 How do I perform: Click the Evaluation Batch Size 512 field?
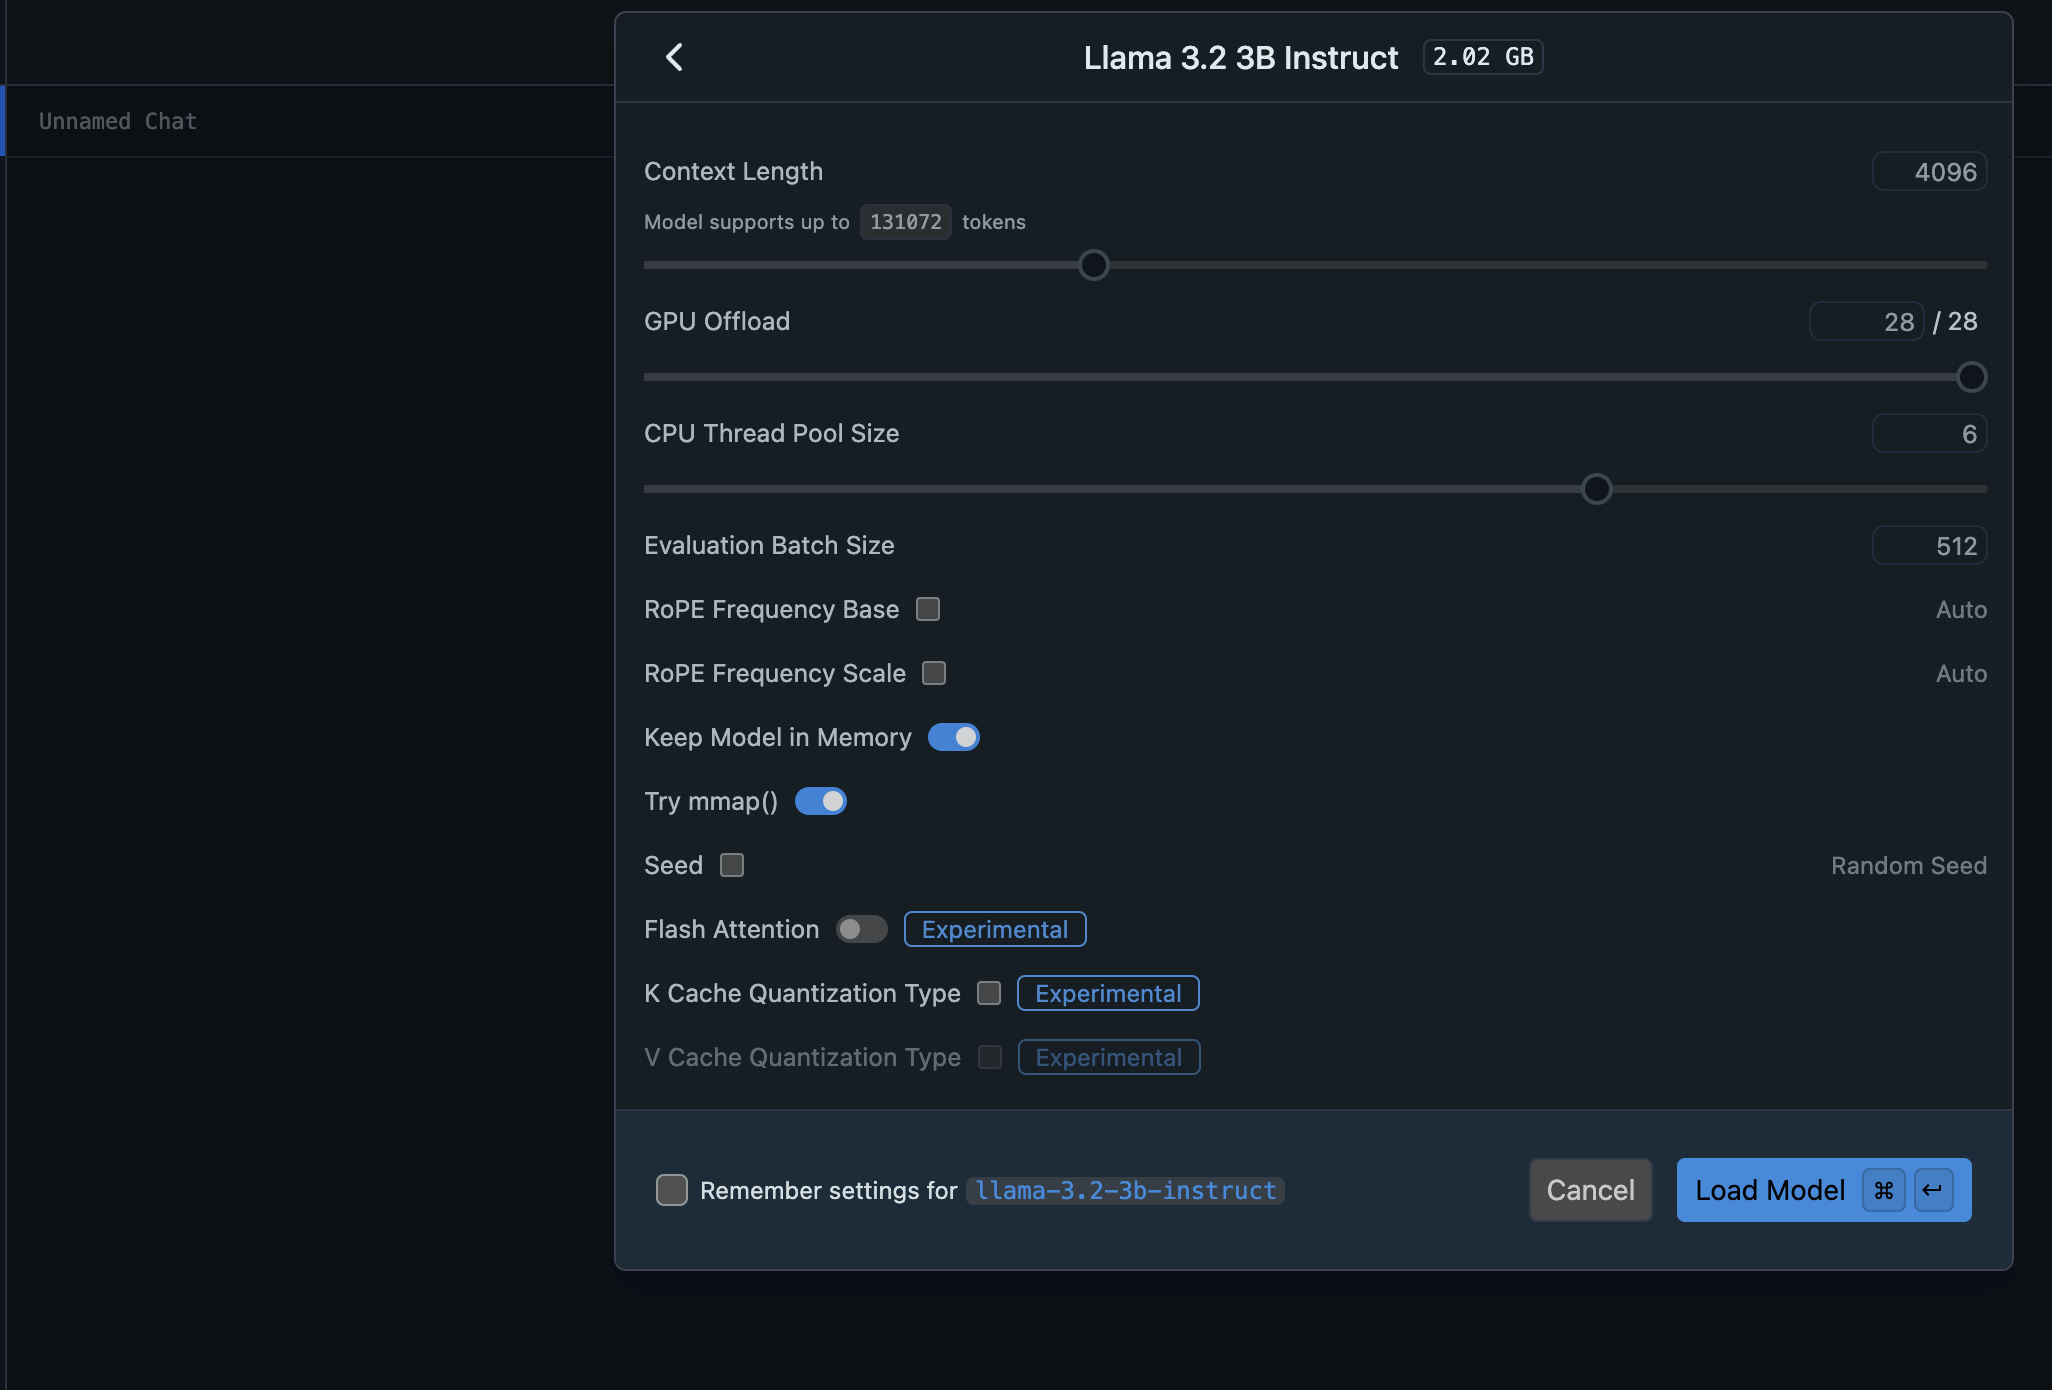(1929, 545)
